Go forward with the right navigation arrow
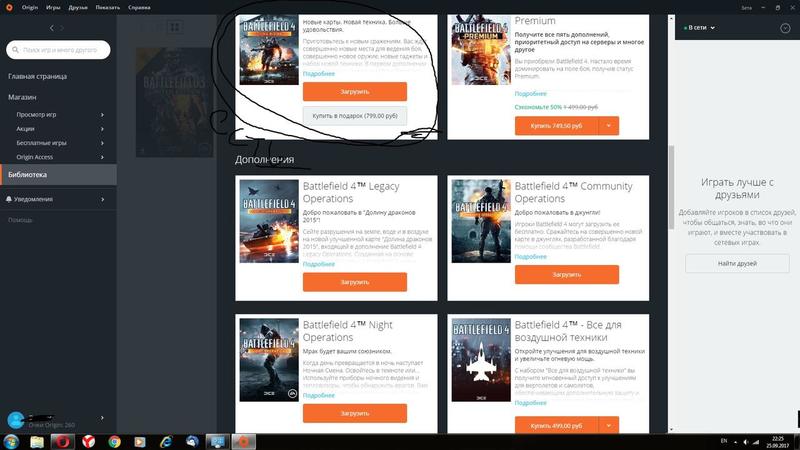 [x=62, y=28]
